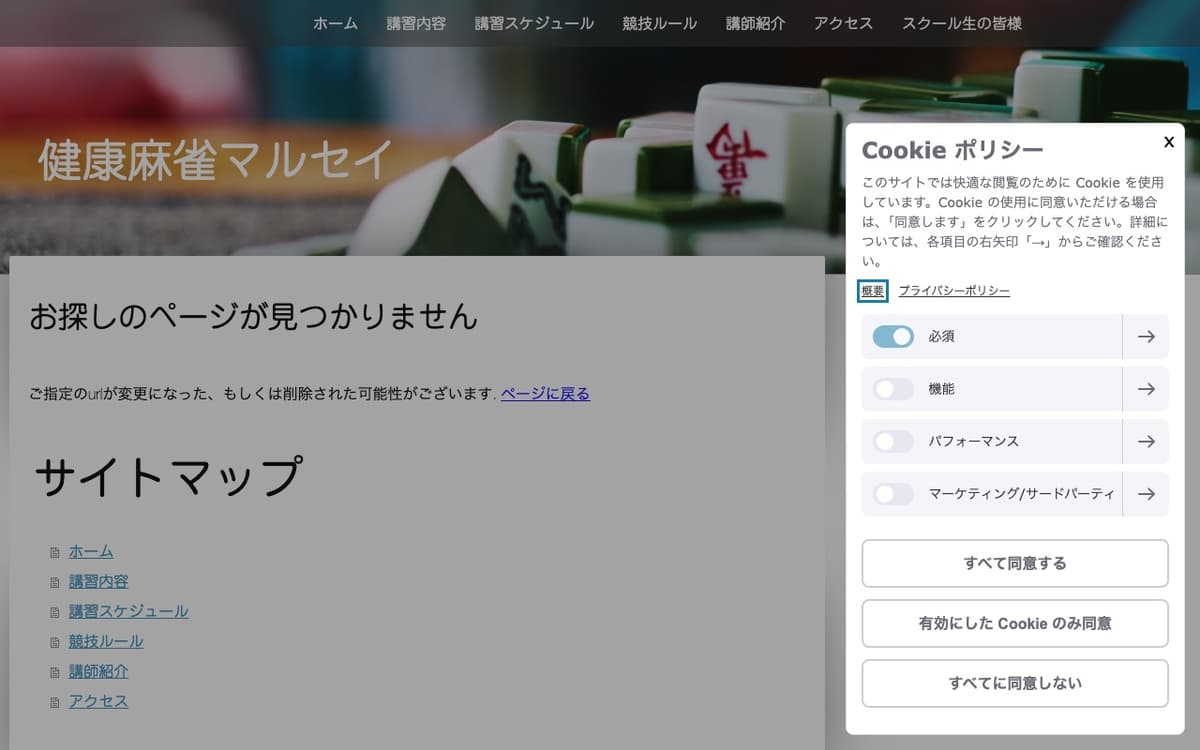Open 講習スケジュール link in sitemap list
This screenshot has height=750, width=1200.
[x=129, y=612]
